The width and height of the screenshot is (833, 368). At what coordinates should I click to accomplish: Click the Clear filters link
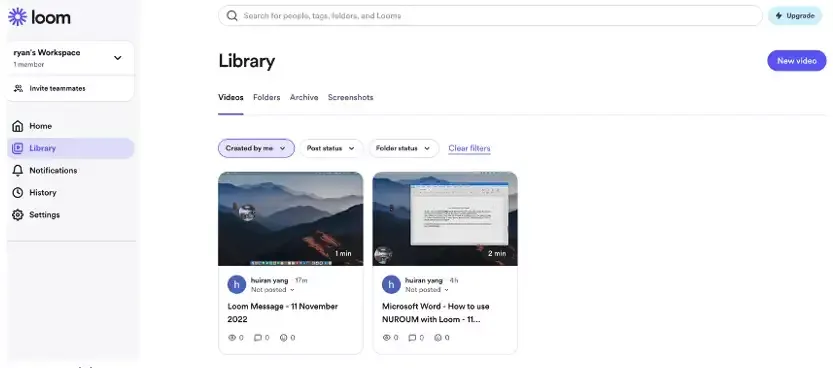470,149
